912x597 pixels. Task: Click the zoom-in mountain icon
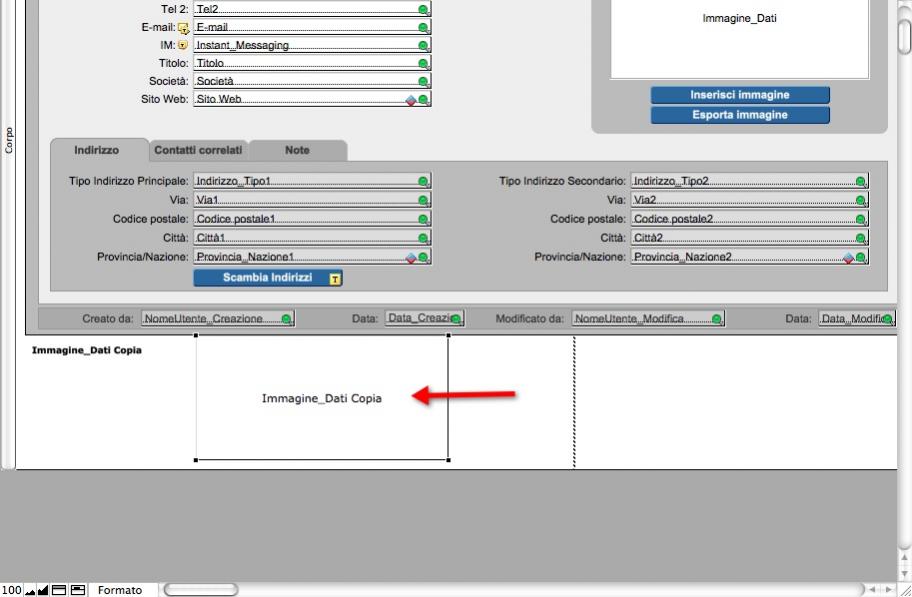pos(42,590)
